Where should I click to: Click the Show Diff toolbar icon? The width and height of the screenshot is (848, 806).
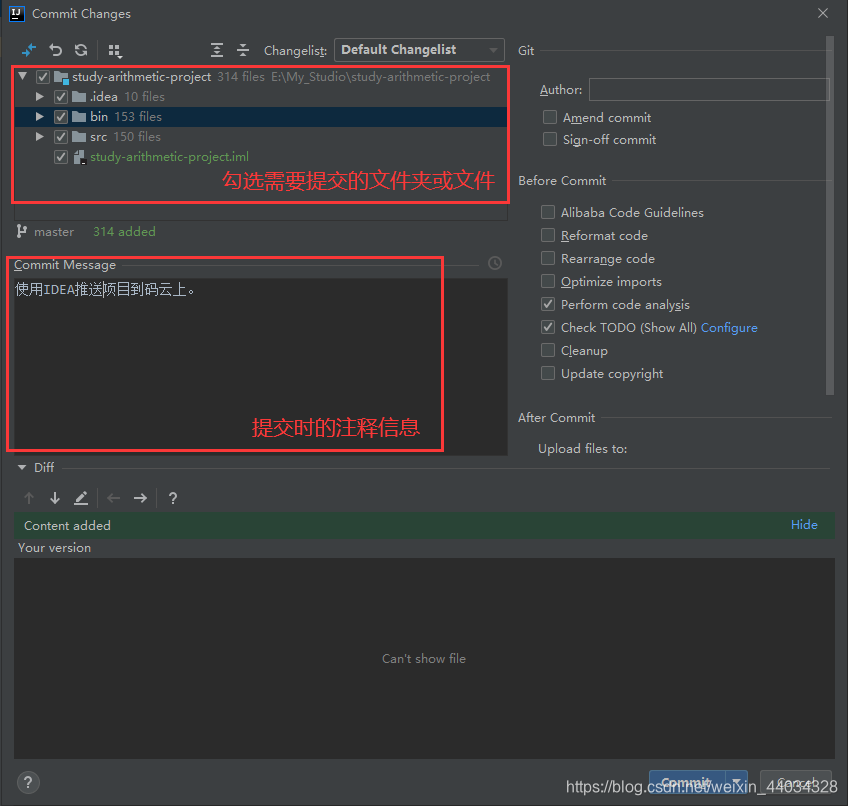[x=29, y=50]
